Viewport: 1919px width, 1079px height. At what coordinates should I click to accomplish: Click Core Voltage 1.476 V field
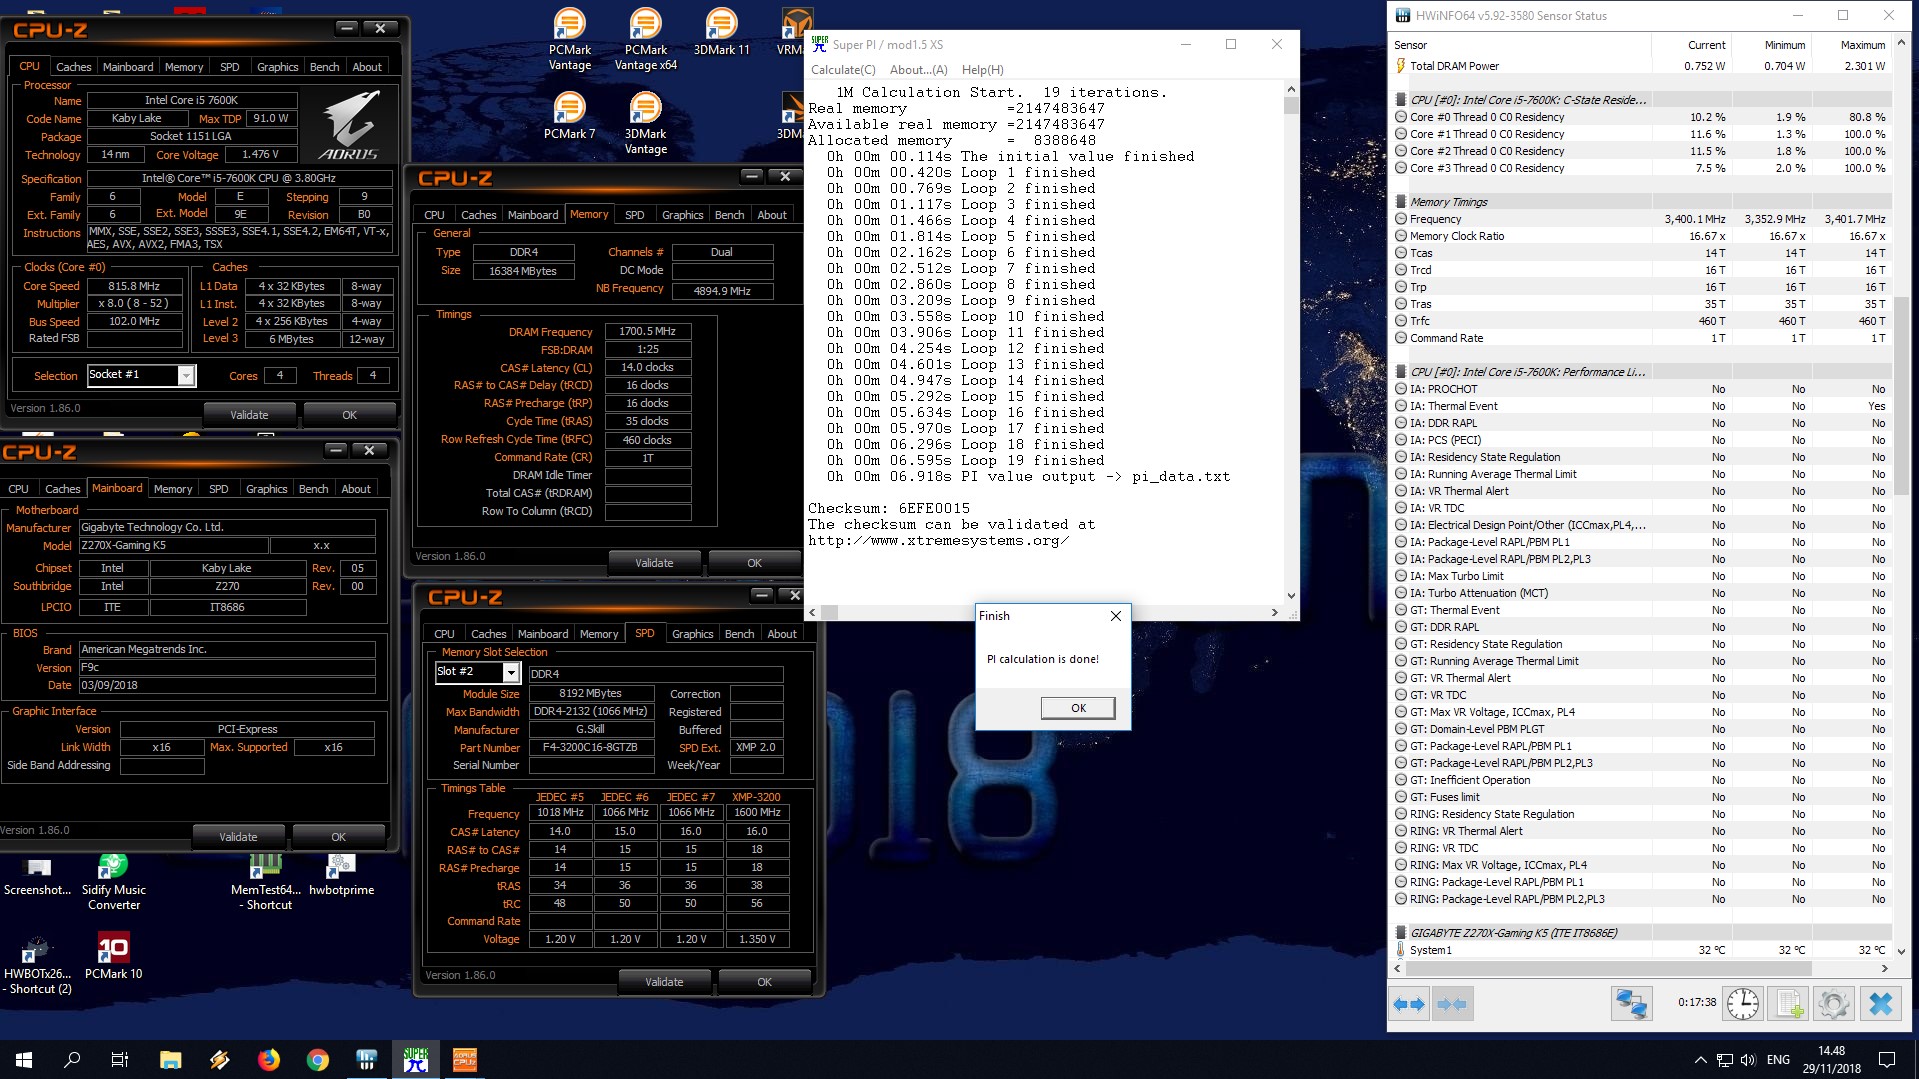[260, 155]
